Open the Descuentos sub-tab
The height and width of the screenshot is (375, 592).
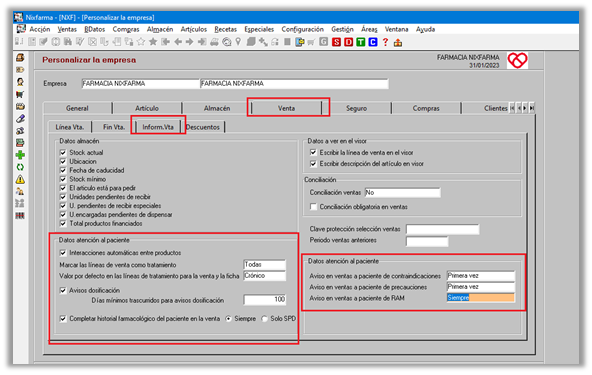tap(203, 127)
